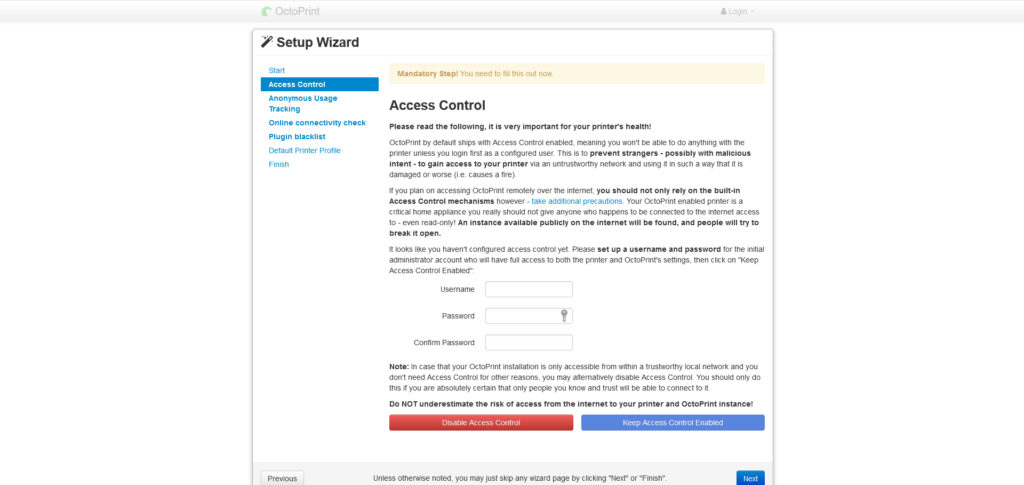Click the OctoPrint logo icon
This screenshot has height=485, width=1024.
coord(266,11)
